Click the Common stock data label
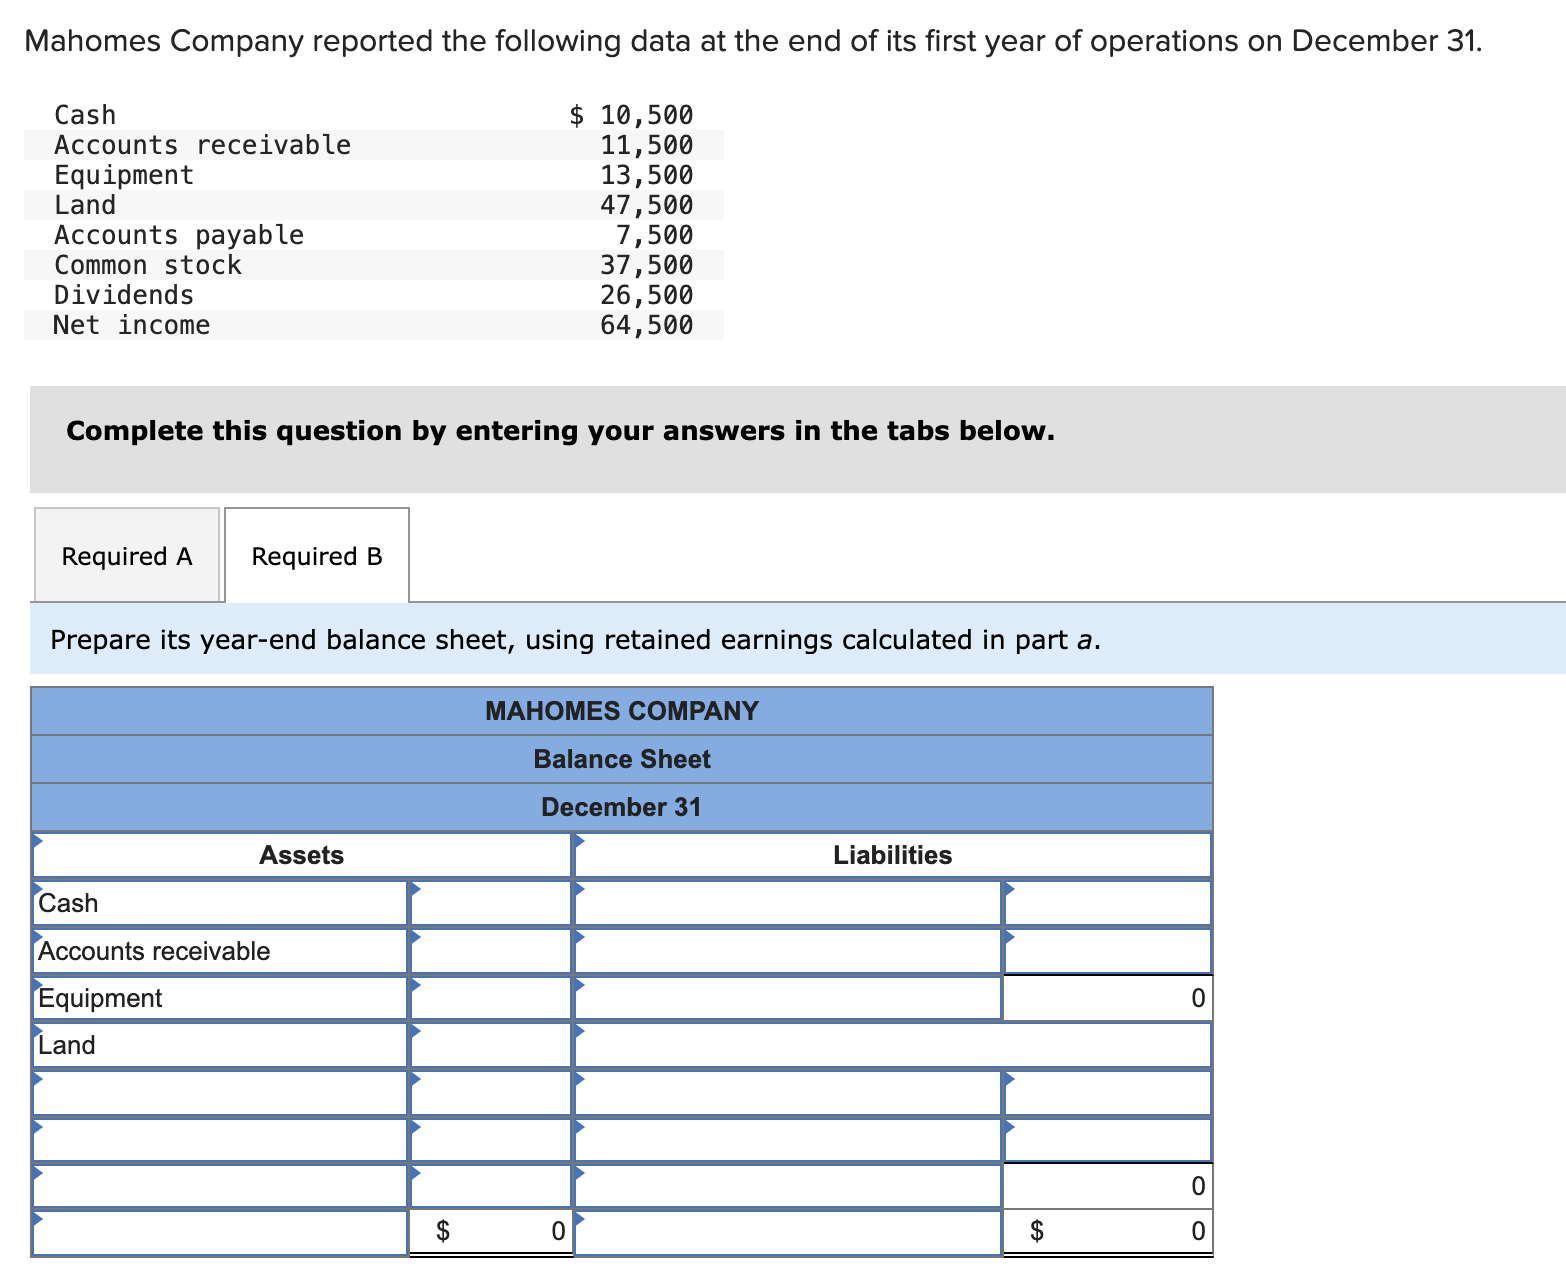This screenshot has width=1566, height=1270. point(148,265)
